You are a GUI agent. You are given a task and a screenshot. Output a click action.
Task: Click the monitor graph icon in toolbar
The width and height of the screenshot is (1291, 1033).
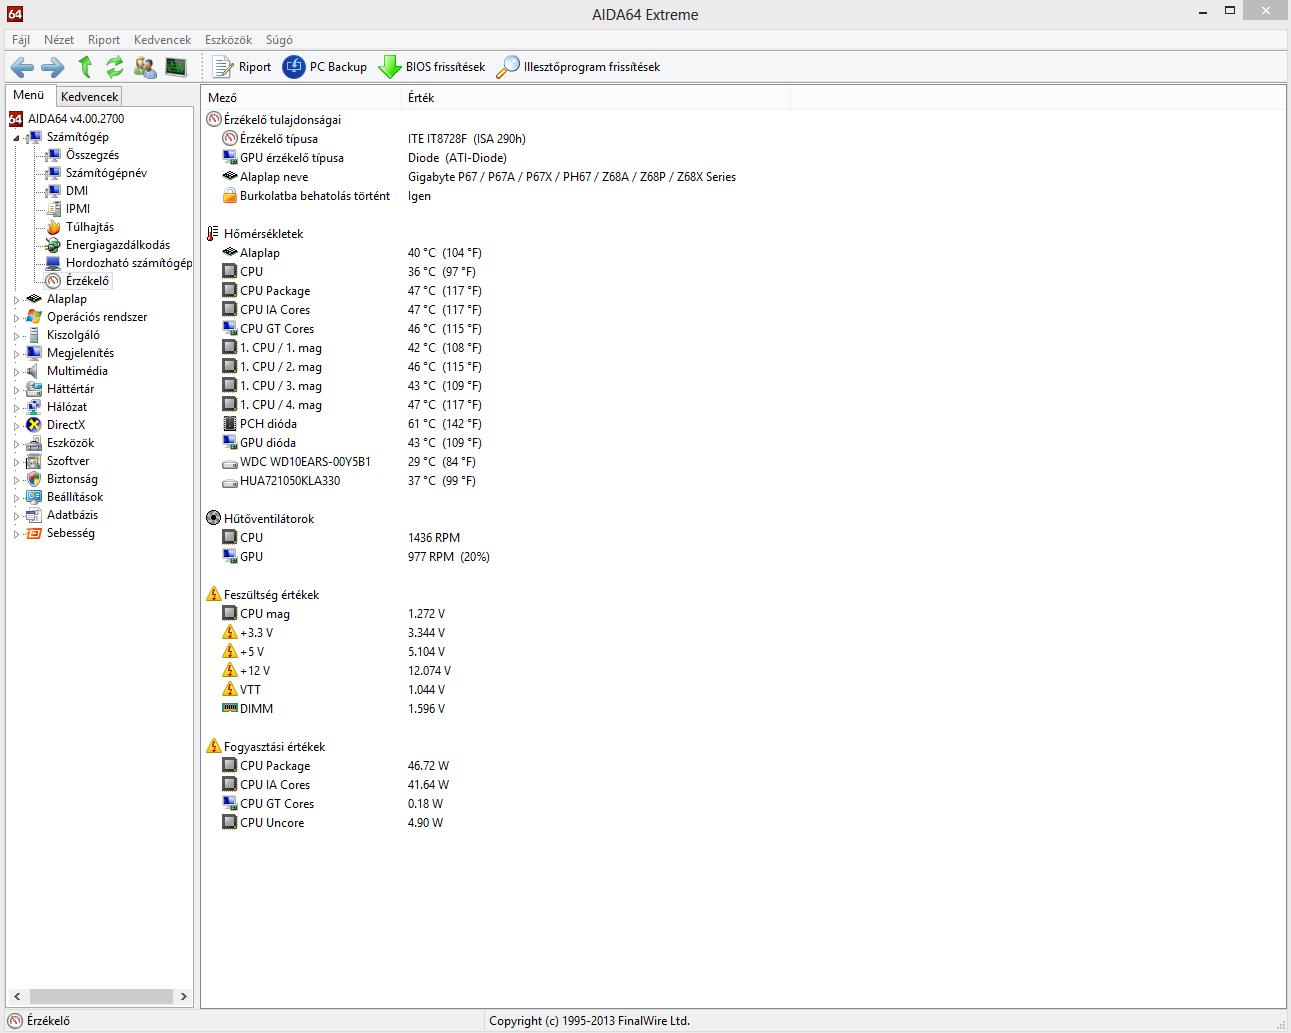(176, 67)
